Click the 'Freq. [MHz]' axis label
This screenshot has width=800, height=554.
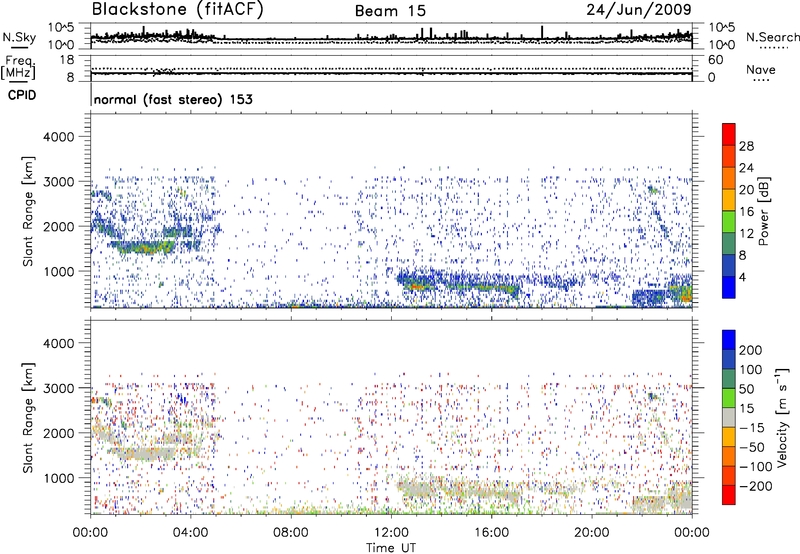coord(18,68)
